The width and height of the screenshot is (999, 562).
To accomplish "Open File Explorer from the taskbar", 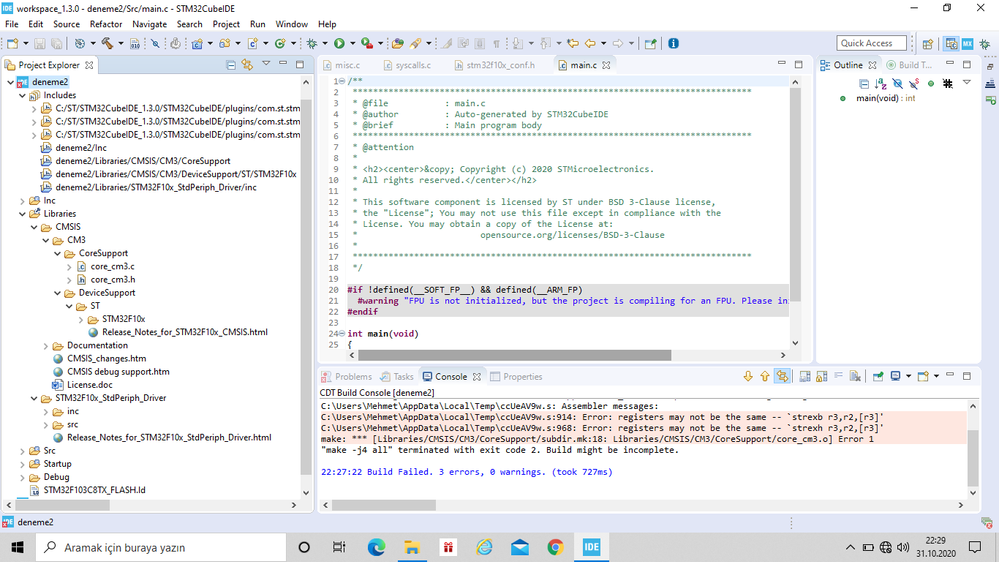I will (x=412, y=547).
